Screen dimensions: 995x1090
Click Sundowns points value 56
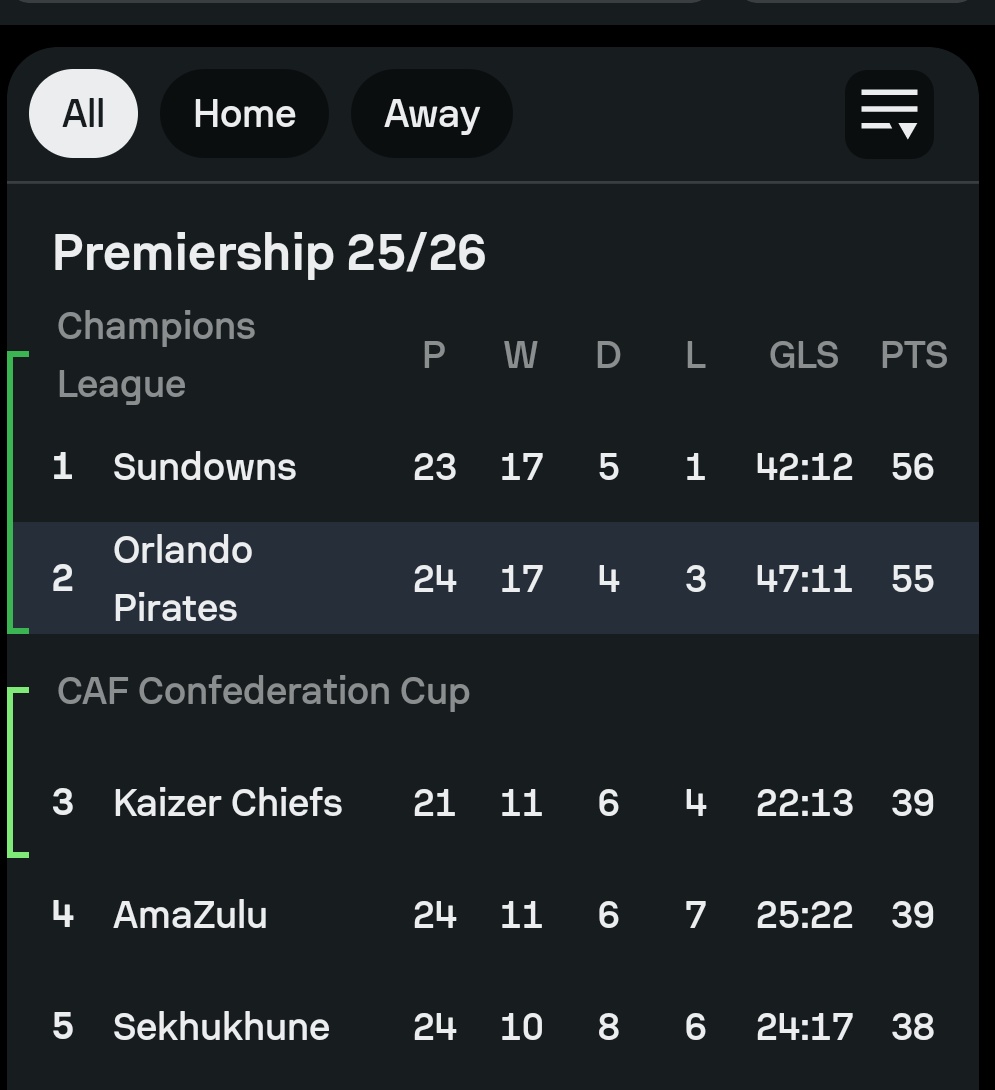pos(912,466)
